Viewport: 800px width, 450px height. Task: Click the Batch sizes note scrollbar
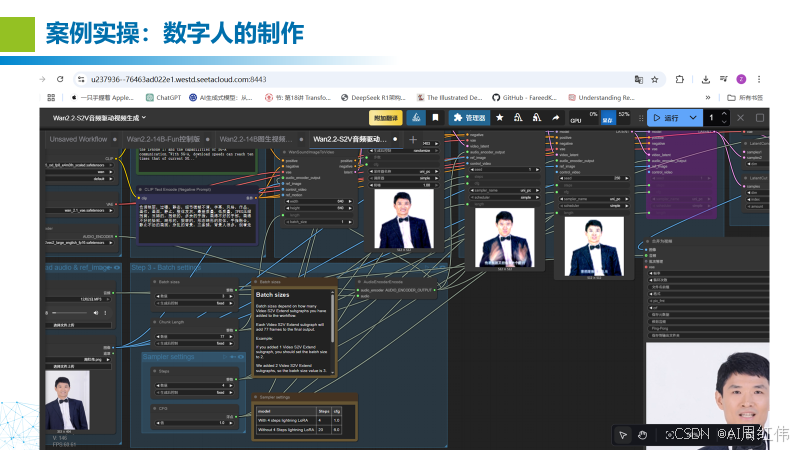click(333, 317)
